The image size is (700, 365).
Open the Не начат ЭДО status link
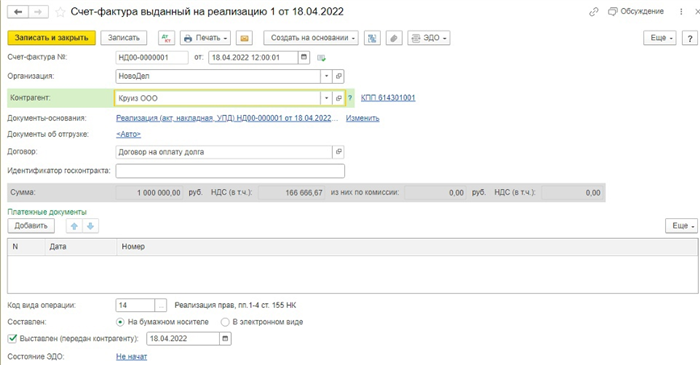tap(131, 357)
